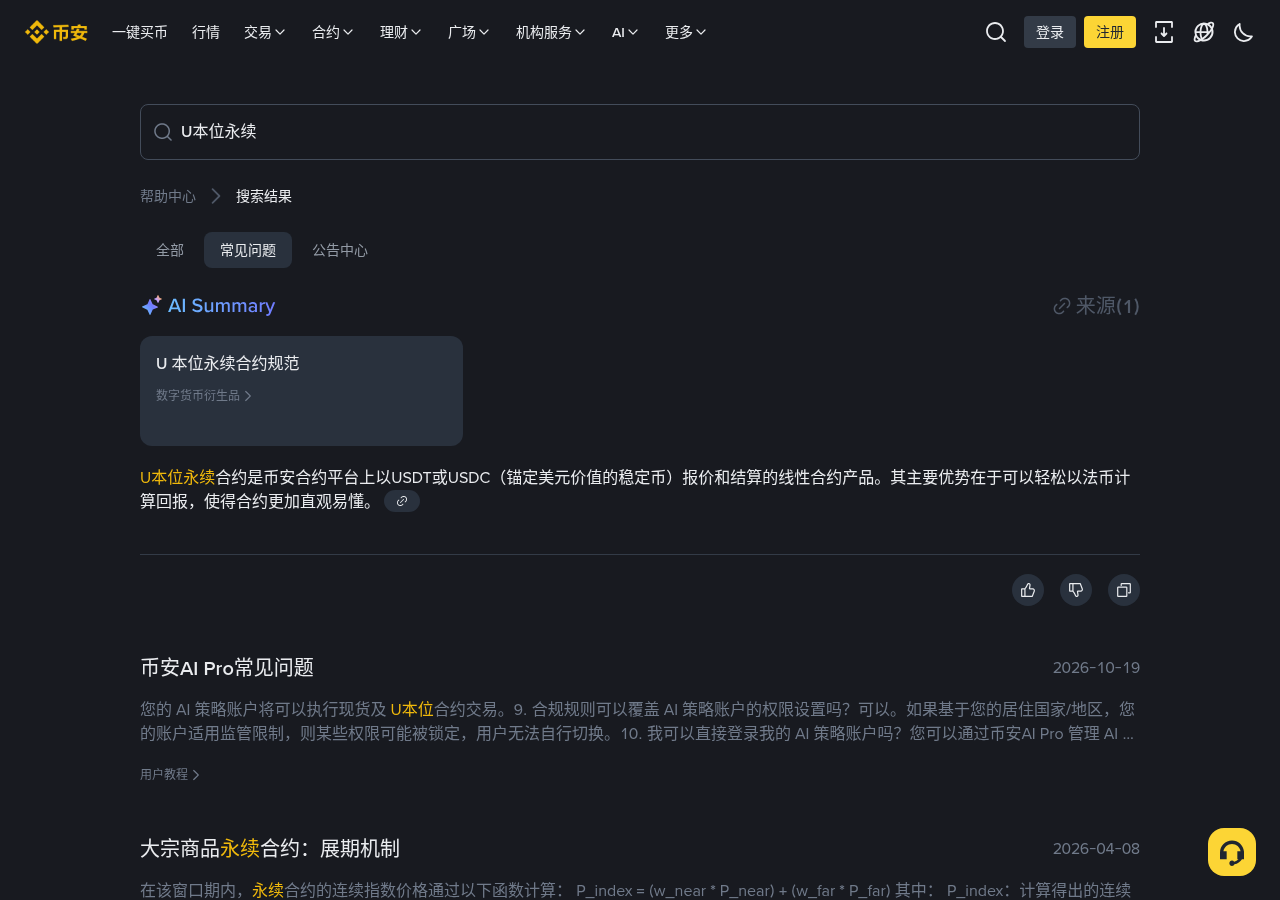This screenshot has width=1280, height=900.
Task: Open the language globe icon
Action: pyautogui.click(x=1204, y=32)
